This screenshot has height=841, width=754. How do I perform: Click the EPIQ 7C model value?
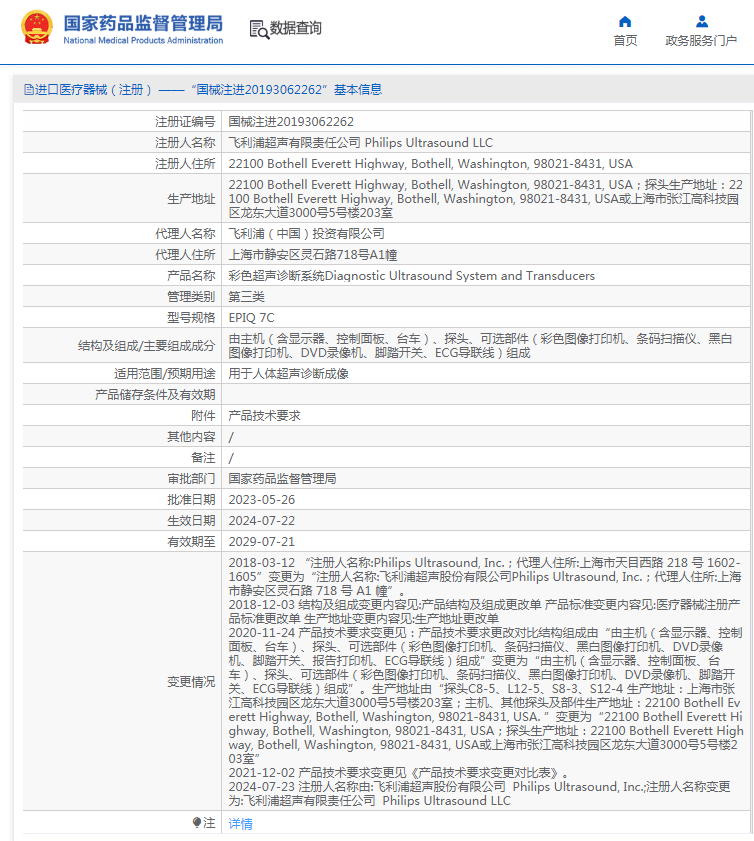point(252,318)
